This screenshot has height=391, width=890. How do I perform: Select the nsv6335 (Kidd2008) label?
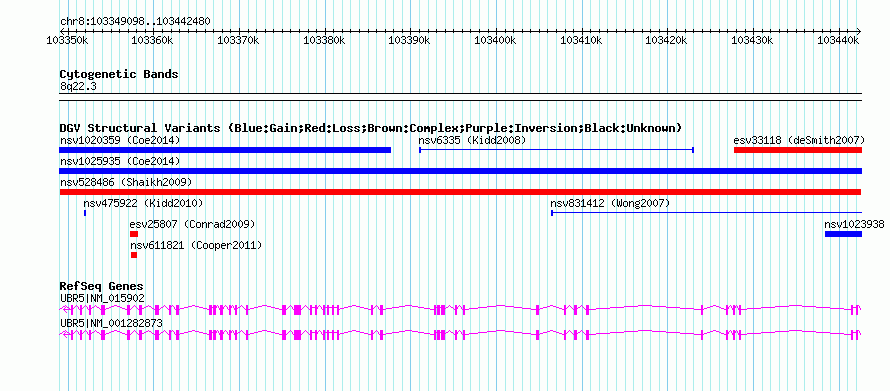pos(472,140)
